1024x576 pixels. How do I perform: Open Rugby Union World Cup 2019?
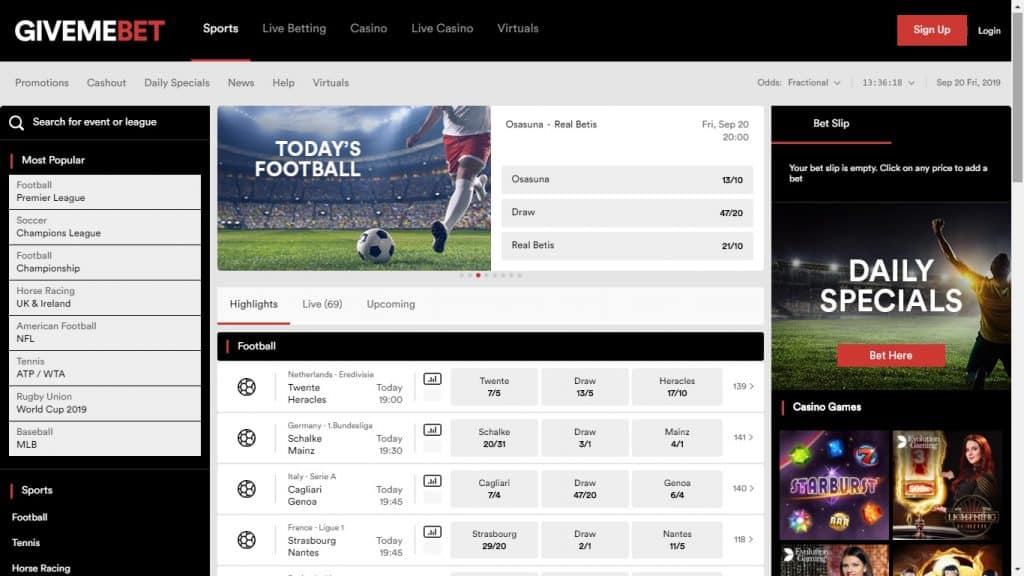(x=105, y=404)
